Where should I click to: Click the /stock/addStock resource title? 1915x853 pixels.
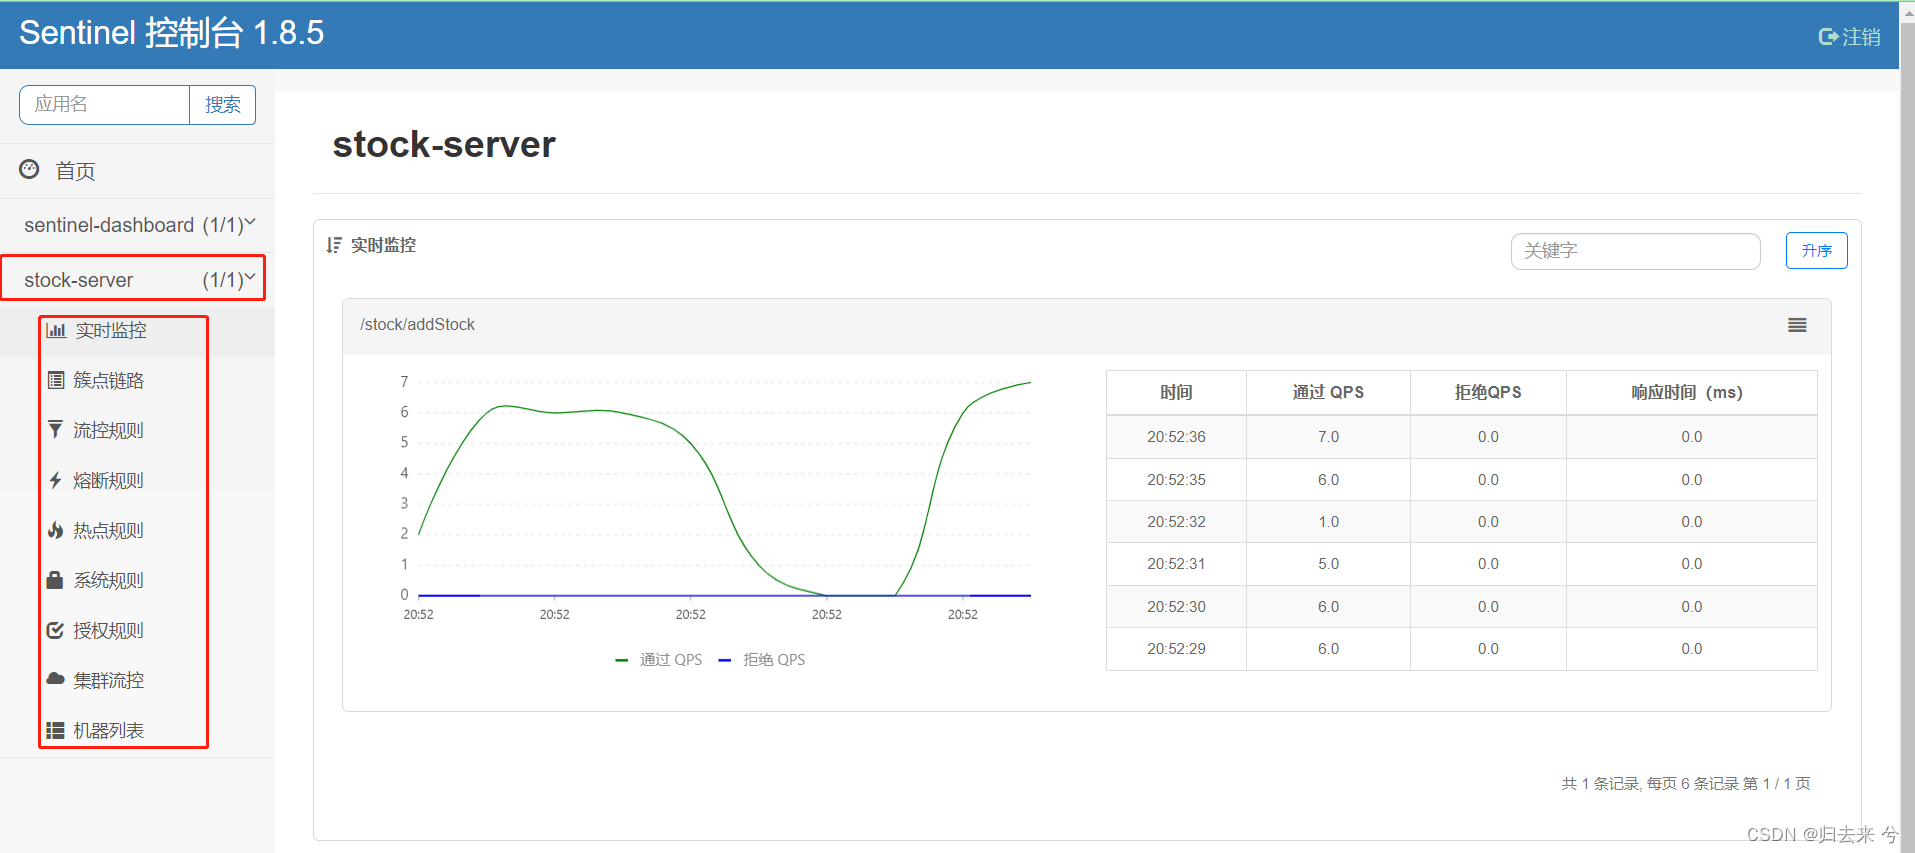point(417,325)
